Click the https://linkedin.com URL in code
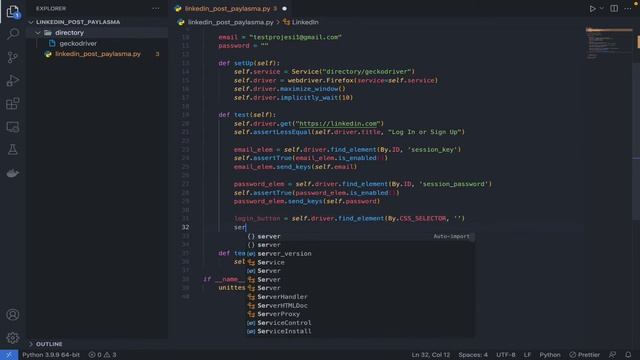The height and width of the screenshot is (360, 640). click(338, 123)
